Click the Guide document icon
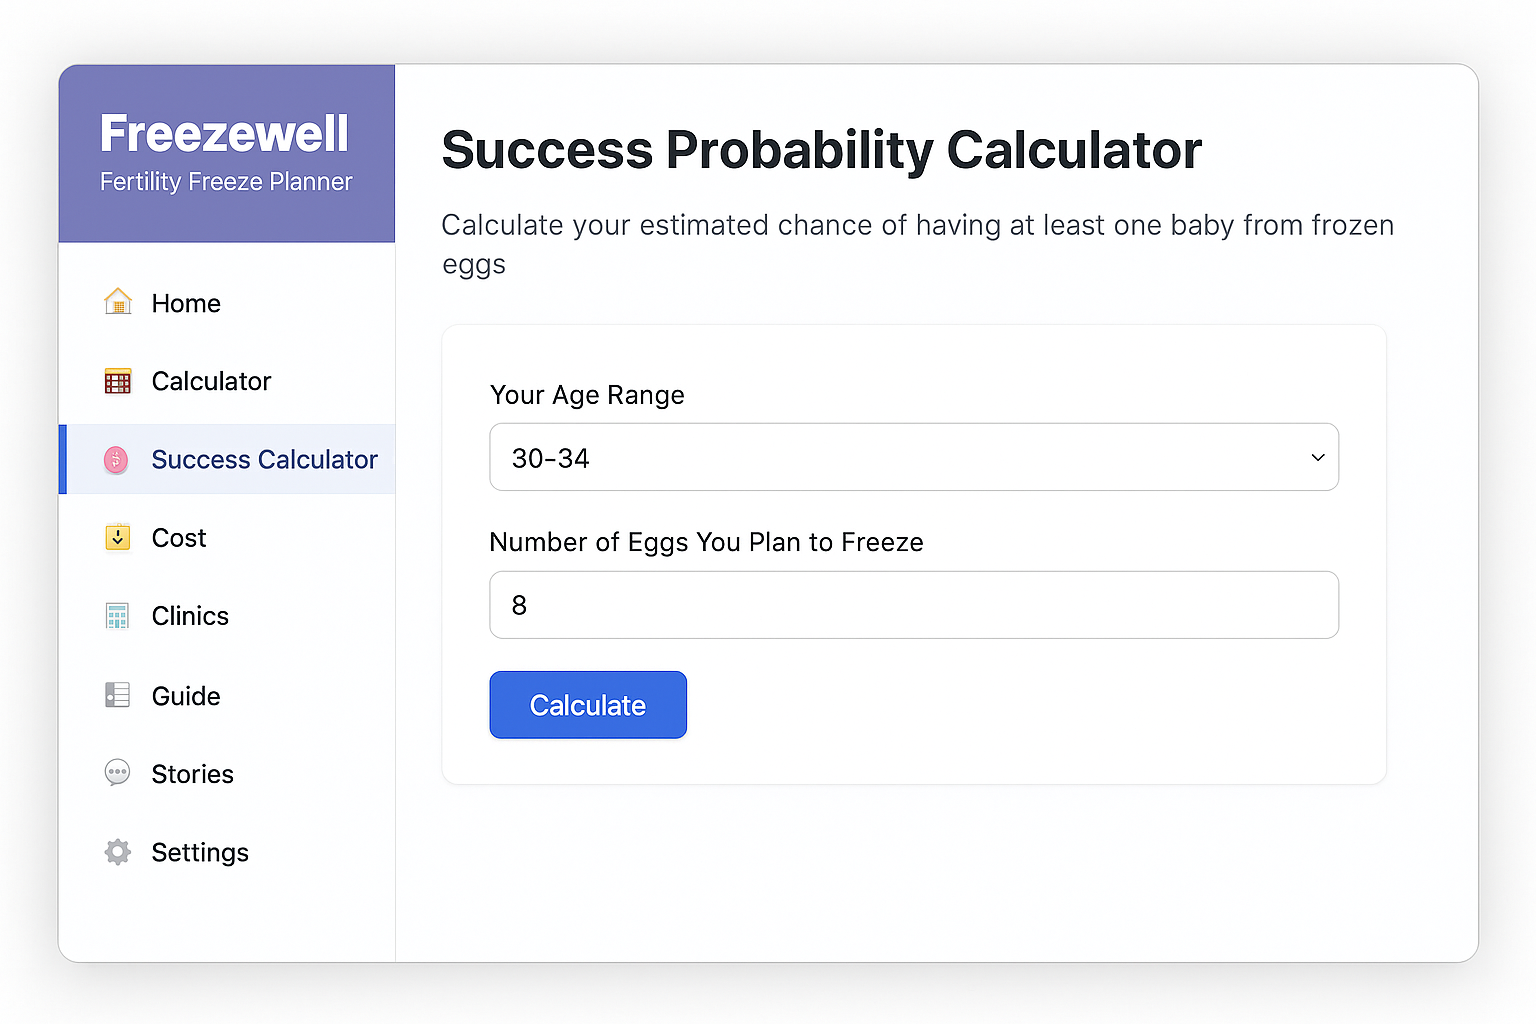Viewport: 1536px width, 1024px height. point(117,695)
